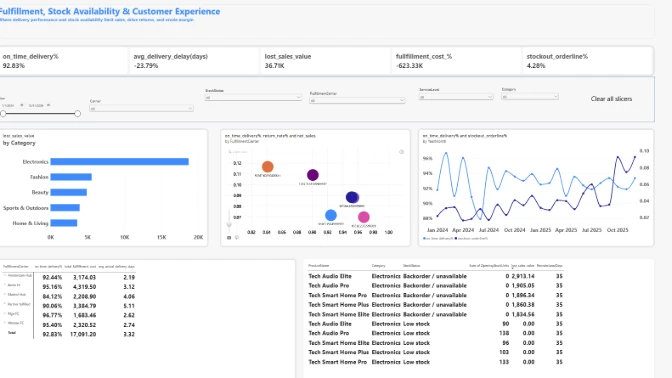Screen dimensions: 672x378
Task: Open the FulfilmentCenter slicer dropdown
Action: (357, 100)
